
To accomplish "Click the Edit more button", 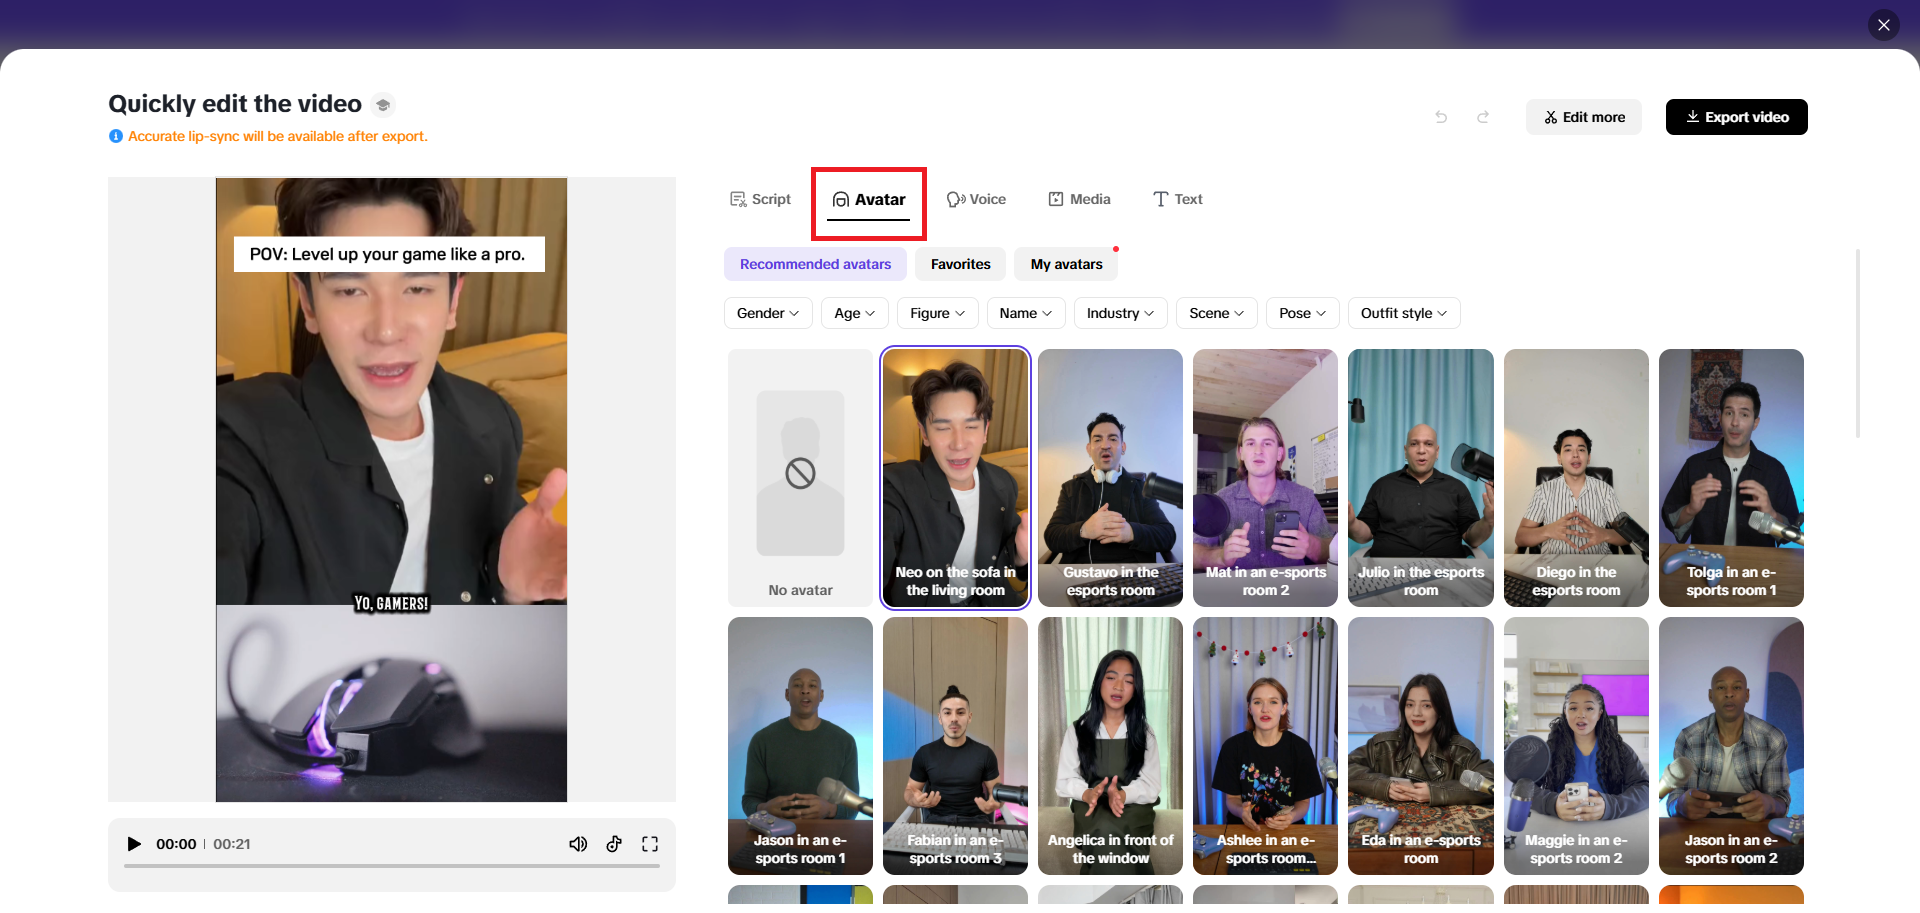I will [1584, 117].
